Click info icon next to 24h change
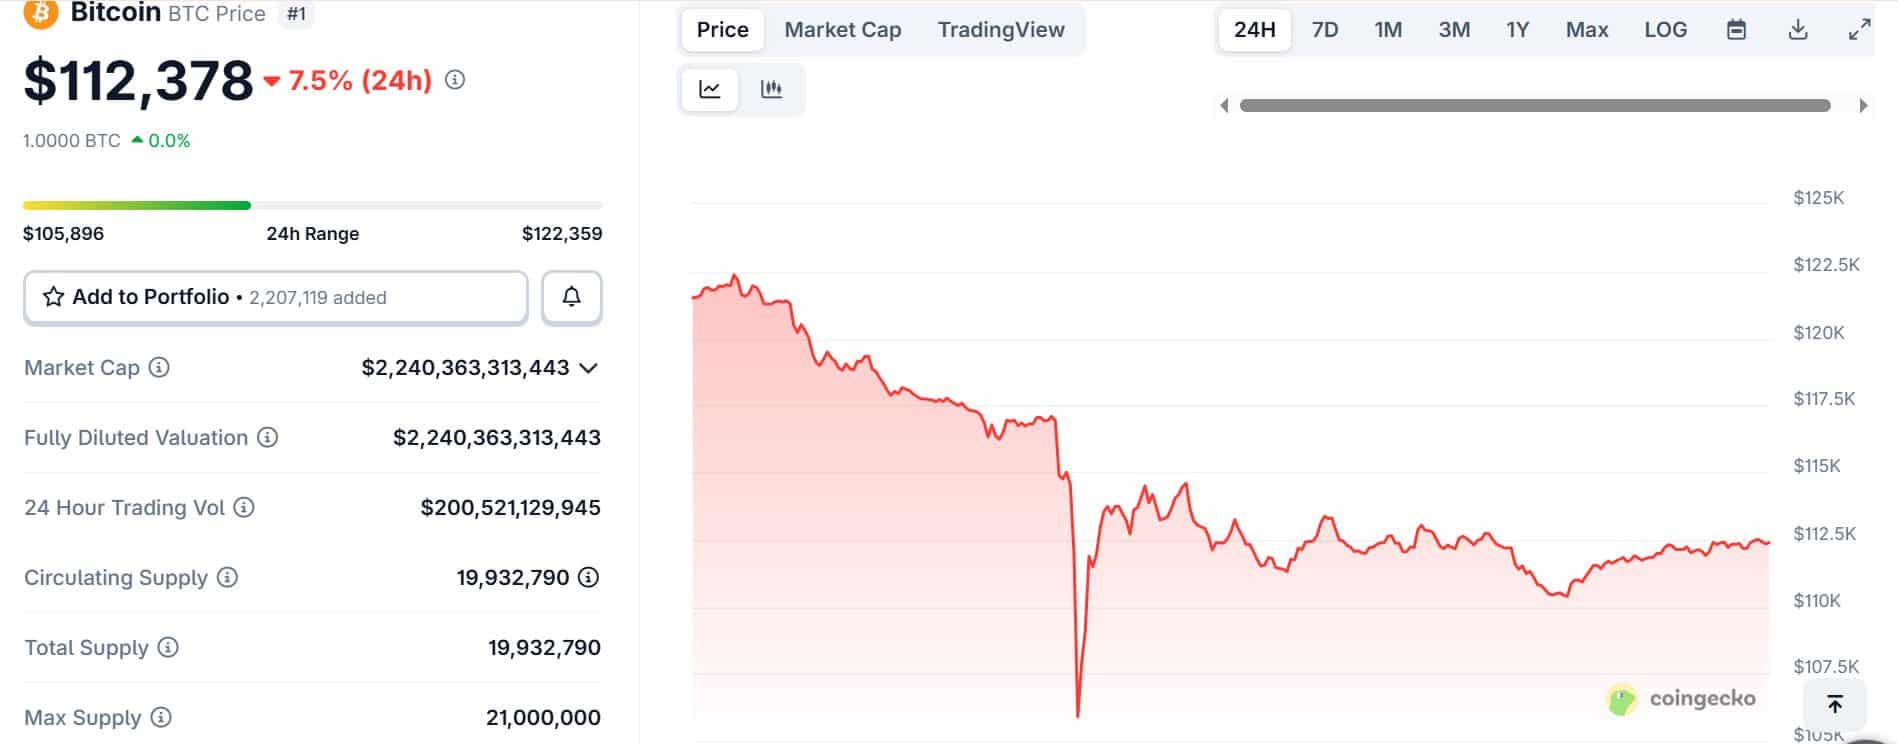The height and width of the screenshot is (744, 1898). (455, 80)
